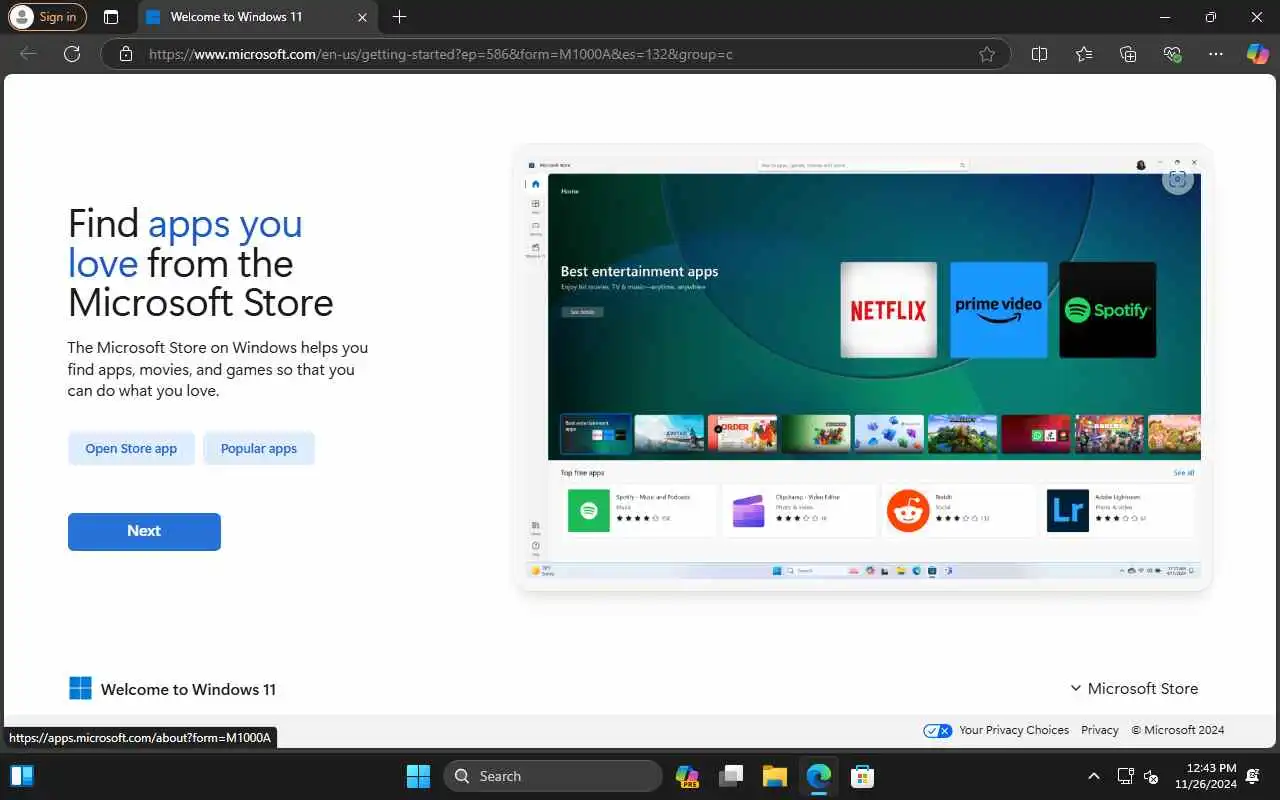The image size is (1280, 800).
Task: Open split screen view
Action: tap(1039, 54)
